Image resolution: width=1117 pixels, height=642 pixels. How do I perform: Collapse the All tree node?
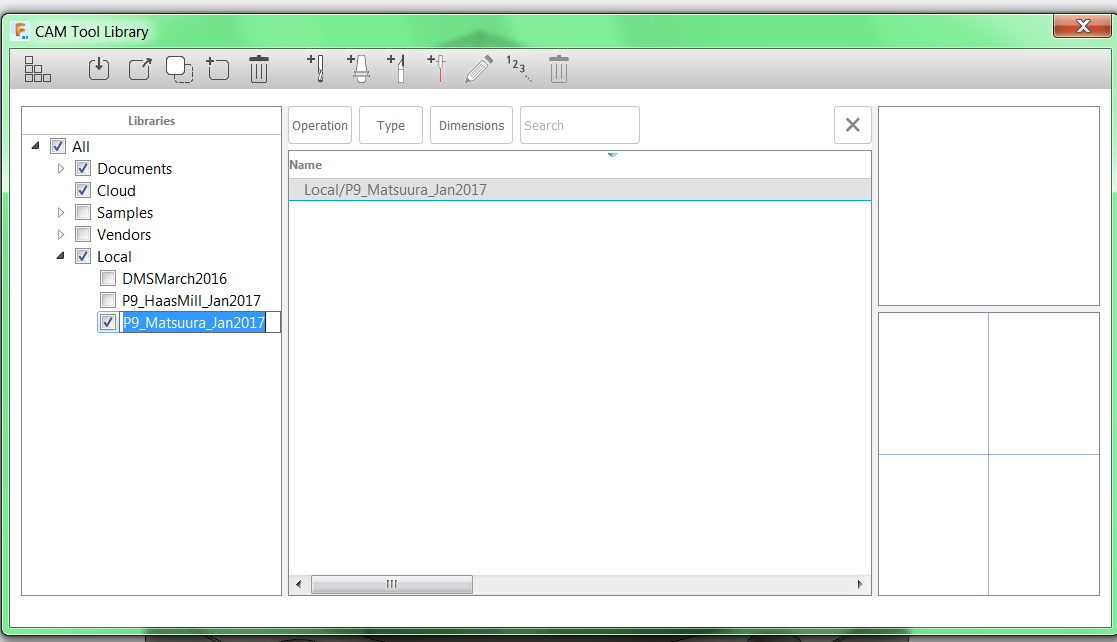pyautogui.click(x=35, y=145)
